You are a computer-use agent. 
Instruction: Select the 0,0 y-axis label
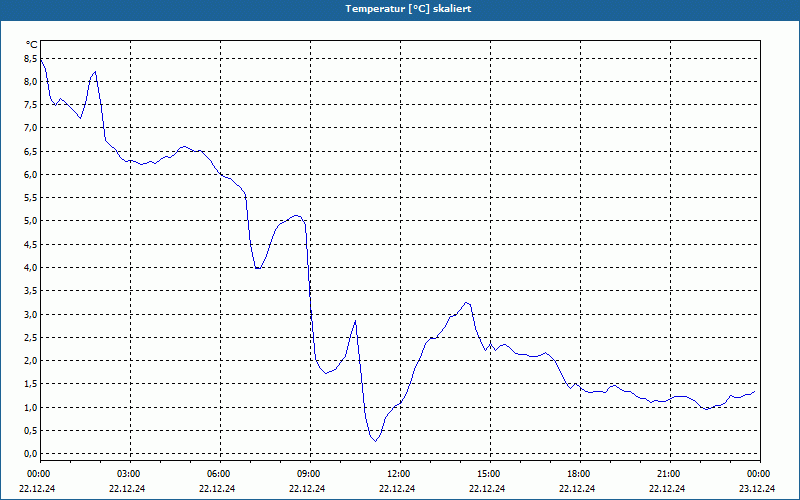[31, 454]
